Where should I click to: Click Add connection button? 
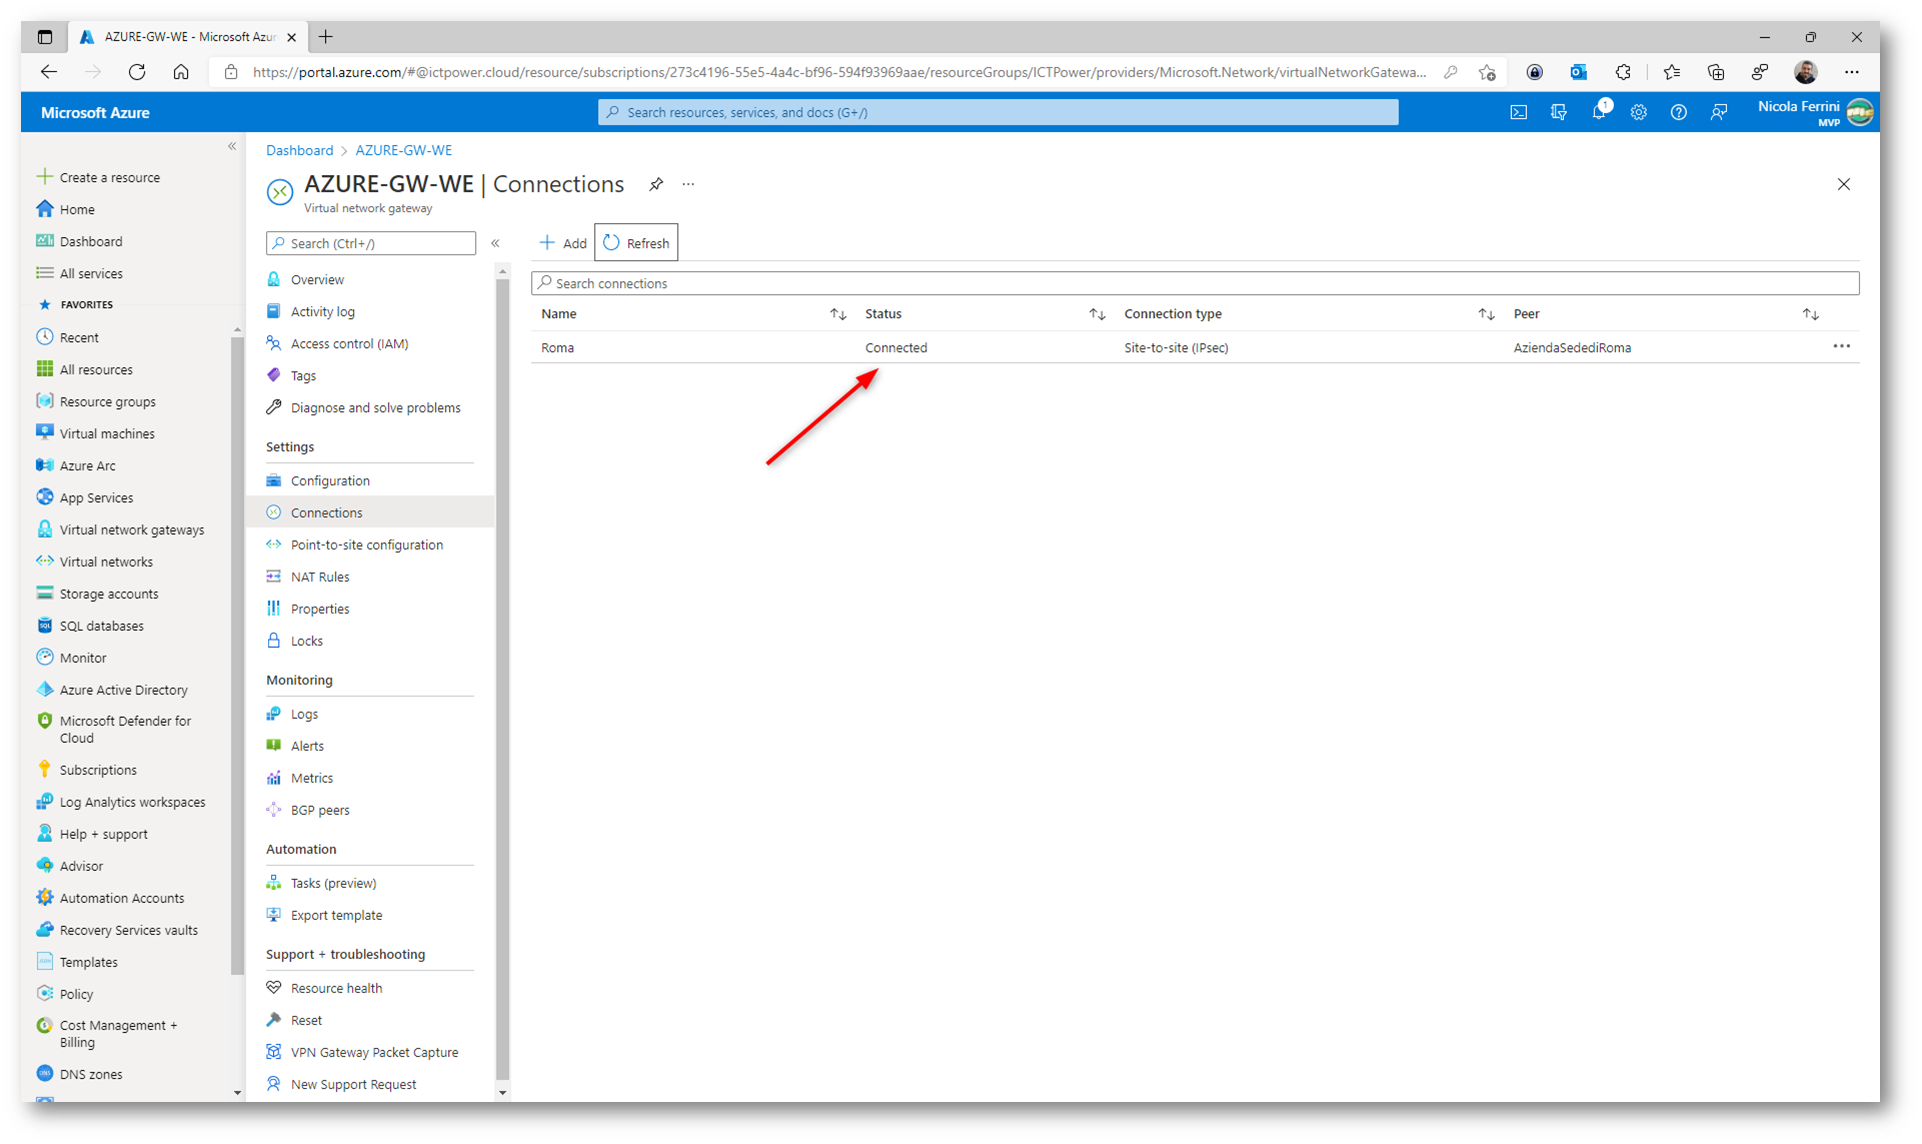coord(563,243)
